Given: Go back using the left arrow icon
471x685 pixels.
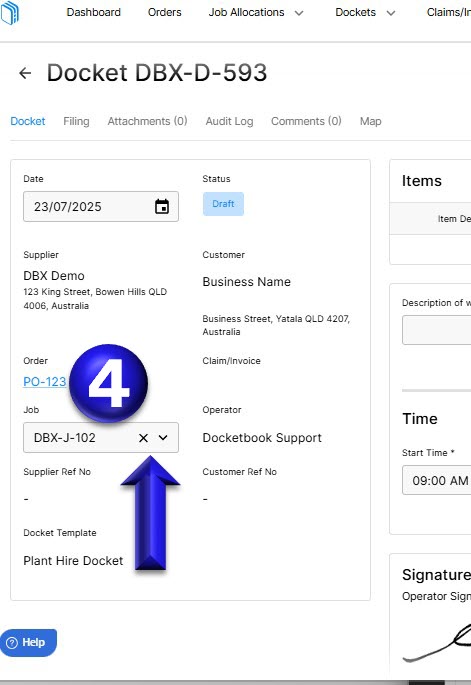Looking at the screenshot, I should (x=25, y=73).
